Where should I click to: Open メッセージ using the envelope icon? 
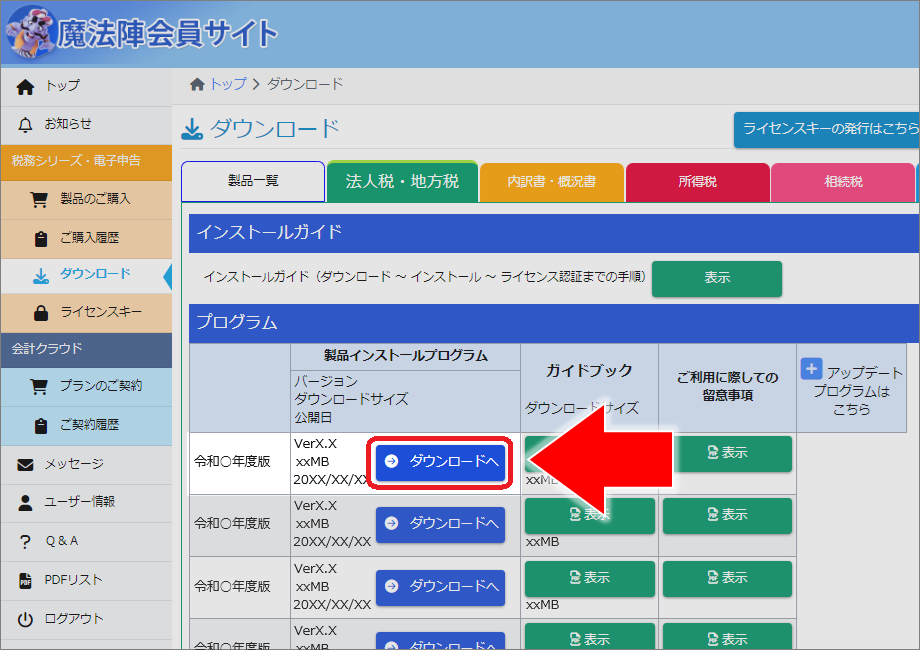pyautogui.click(x=25, y=464)
